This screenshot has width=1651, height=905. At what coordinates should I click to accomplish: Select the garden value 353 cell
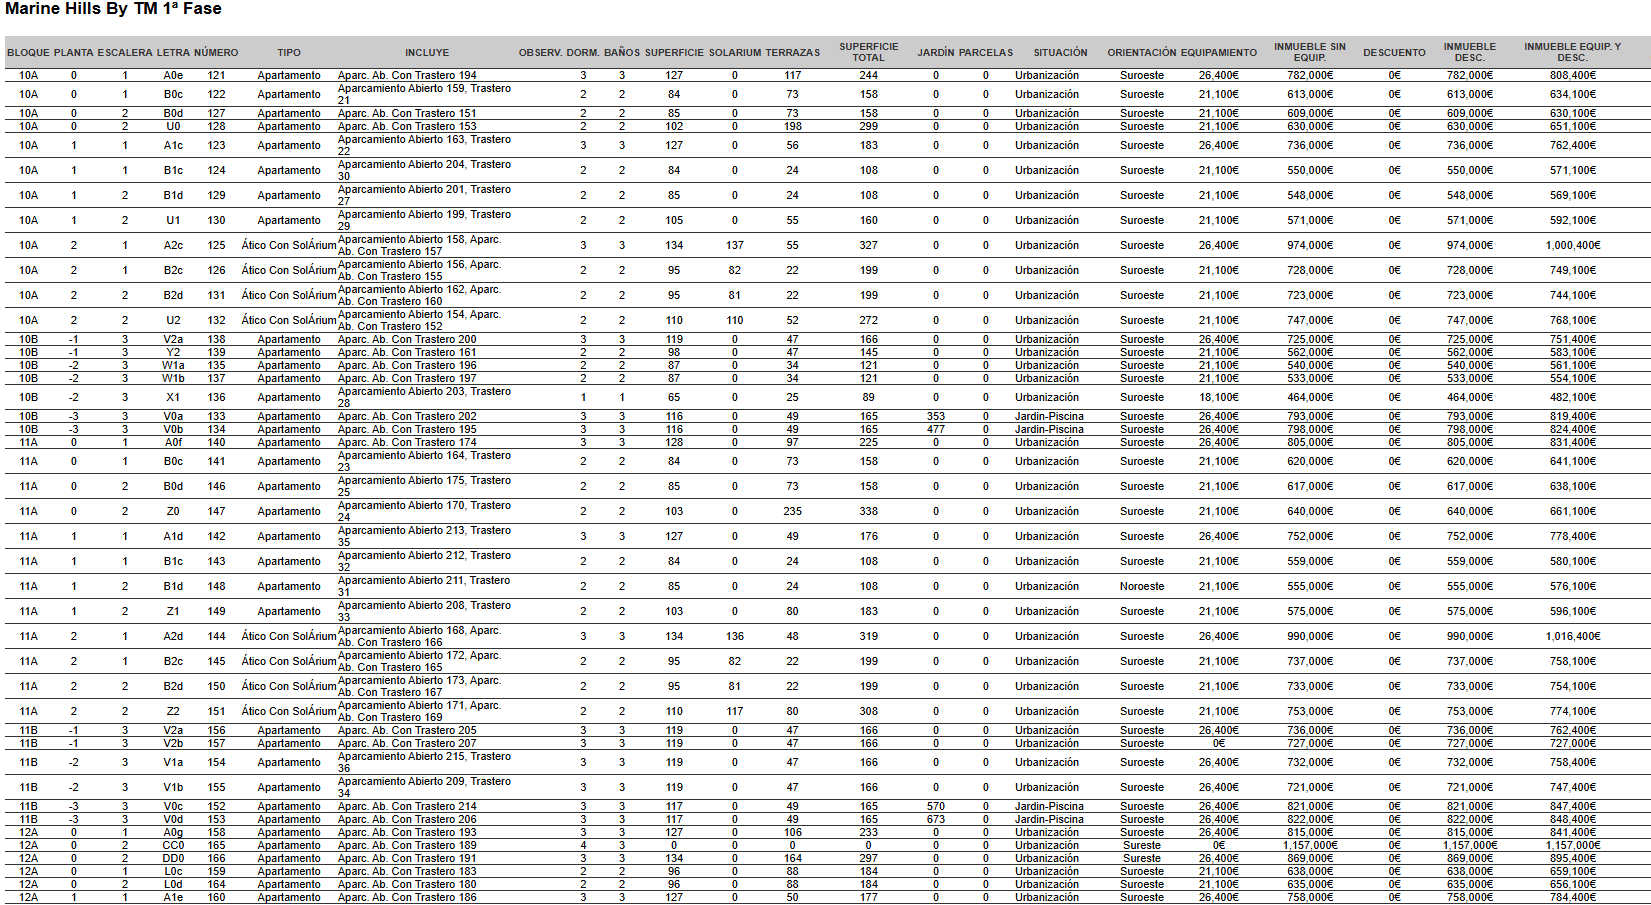pos(936,417)
